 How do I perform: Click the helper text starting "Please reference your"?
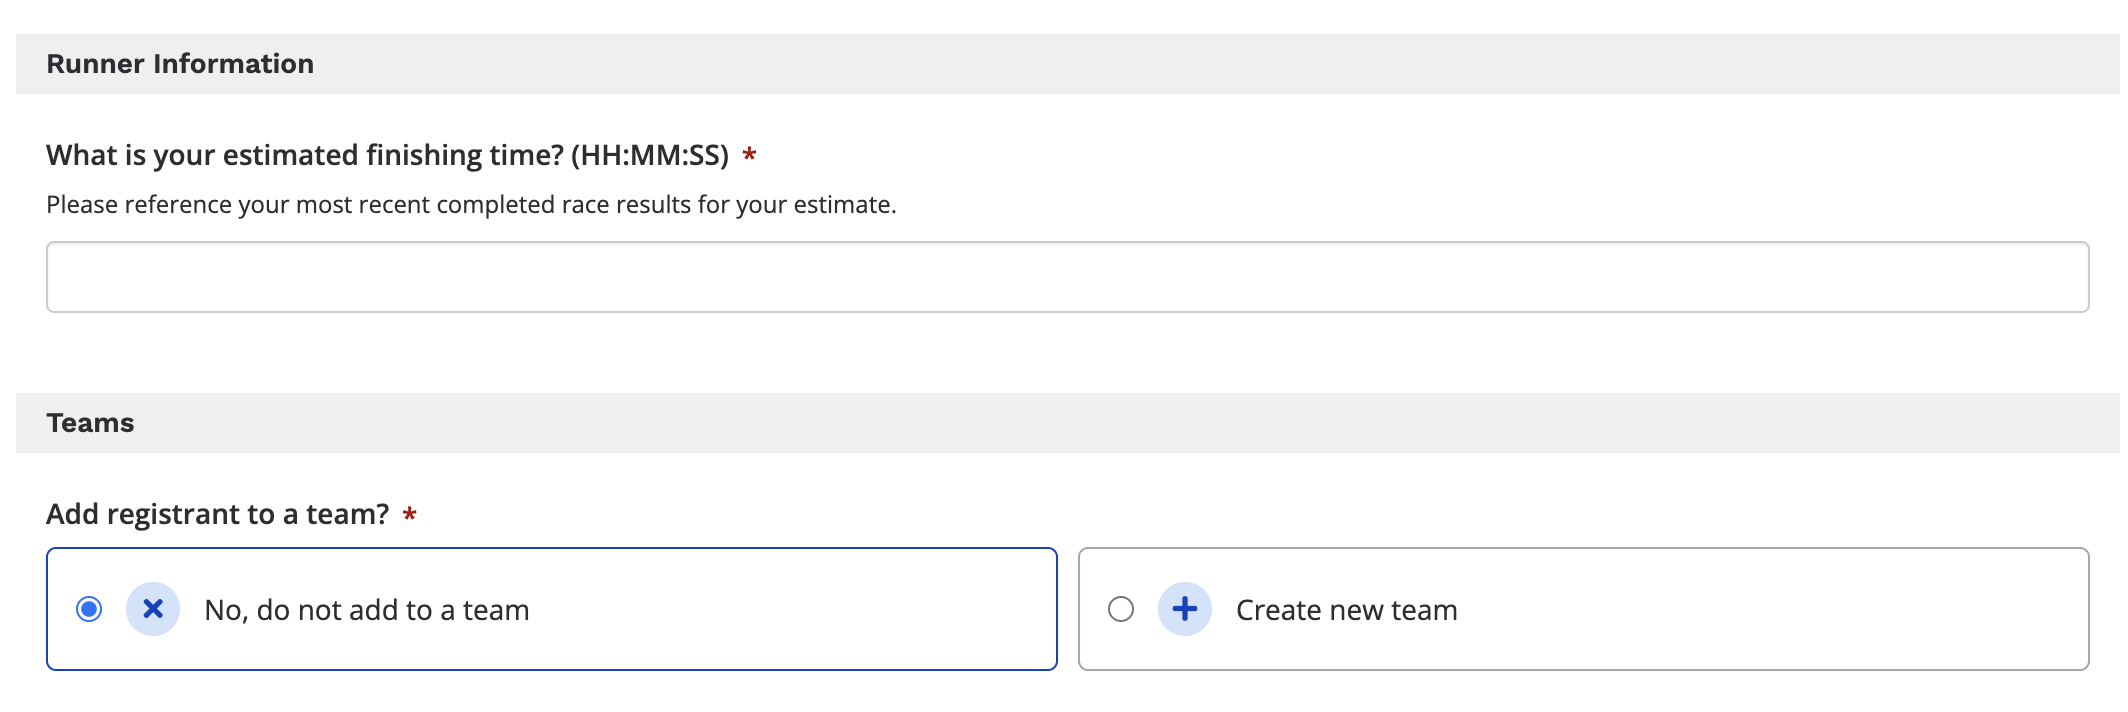[470, 205]
